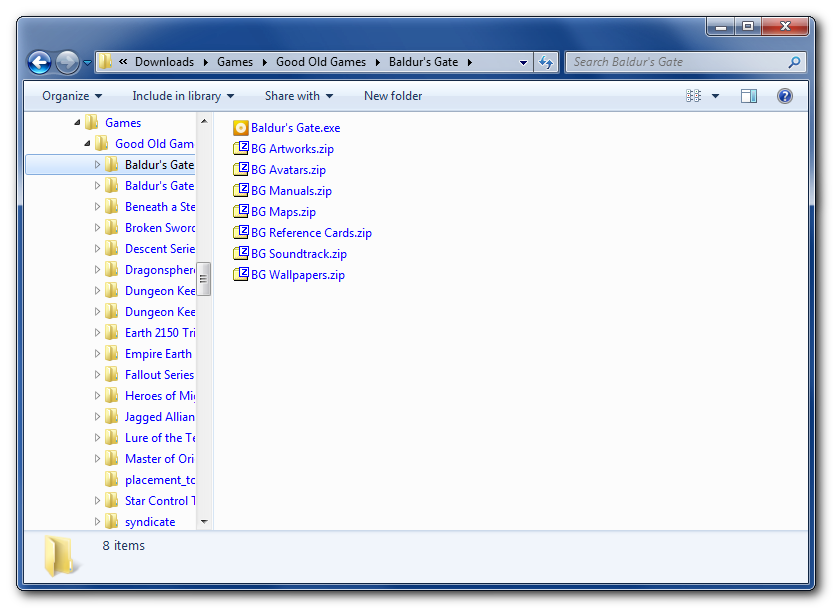The image size is (833, 608).
Task: Click the Search Baldur's Gate field
Action: pyautogui.click(x=678, y=62)
